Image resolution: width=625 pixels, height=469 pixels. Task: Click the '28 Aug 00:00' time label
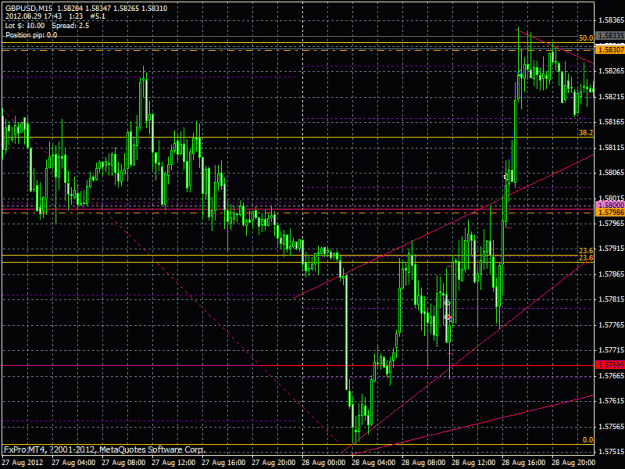(x=324, y=463)
